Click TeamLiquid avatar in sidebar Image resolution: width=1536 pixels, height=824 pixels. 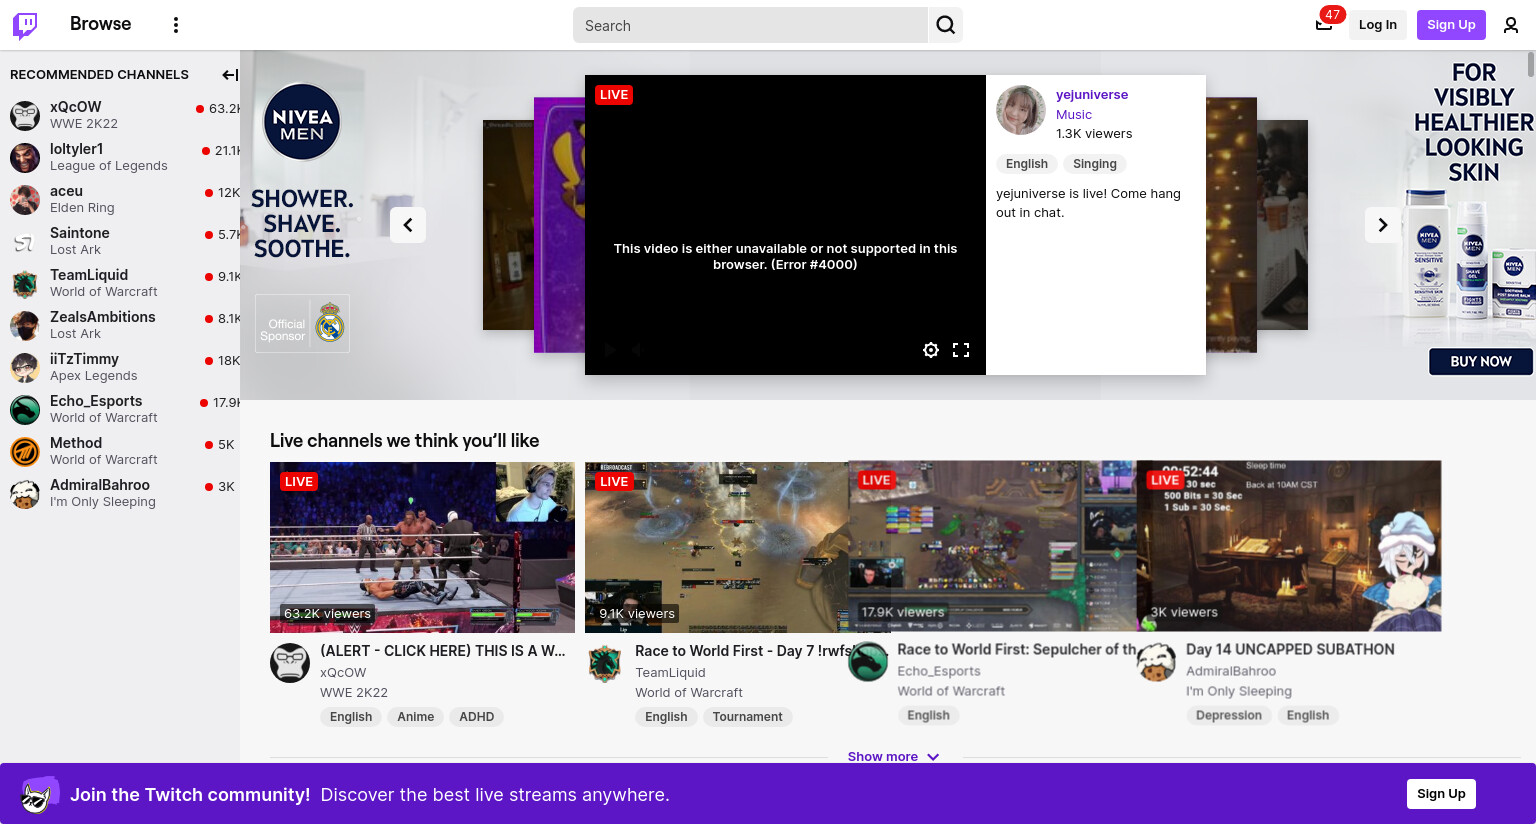[x=25, y=283]
